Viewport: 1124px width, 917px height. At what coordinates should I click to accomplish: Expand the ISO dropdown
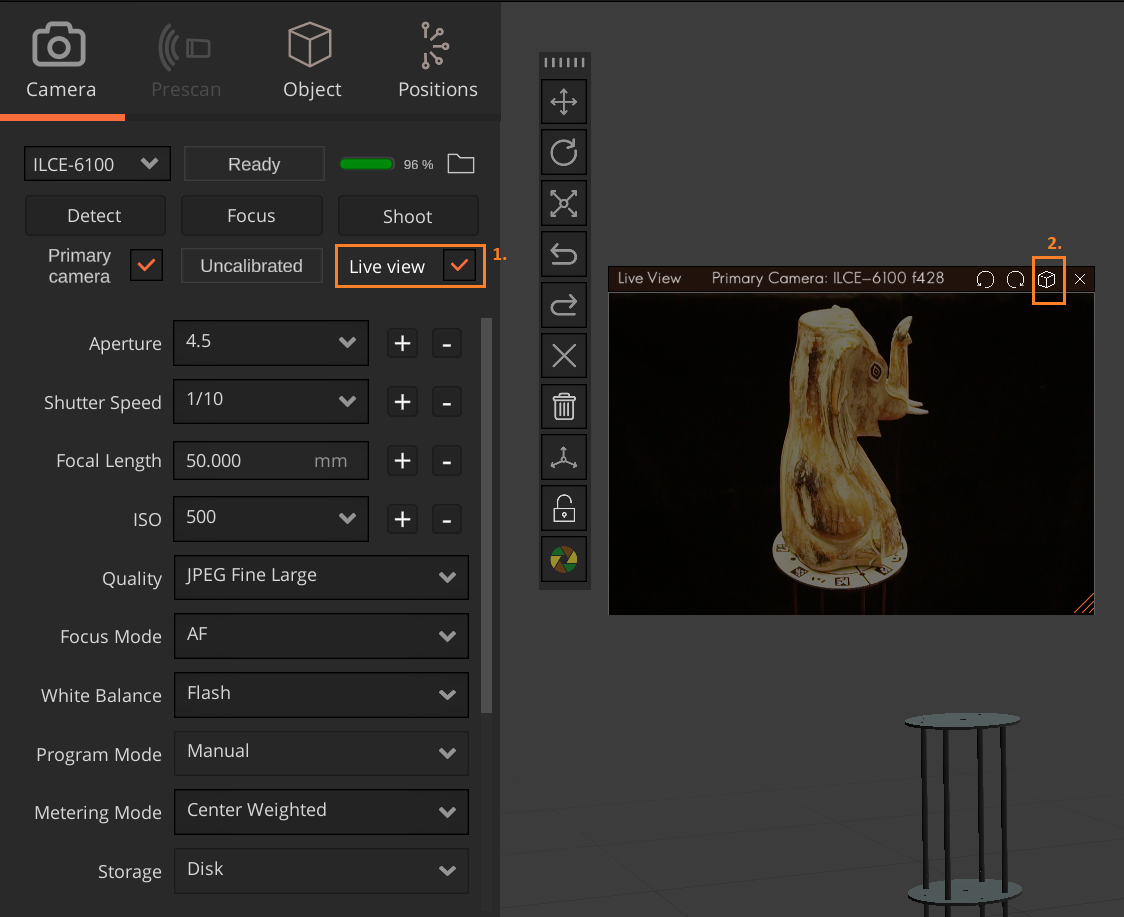point(271,518)
